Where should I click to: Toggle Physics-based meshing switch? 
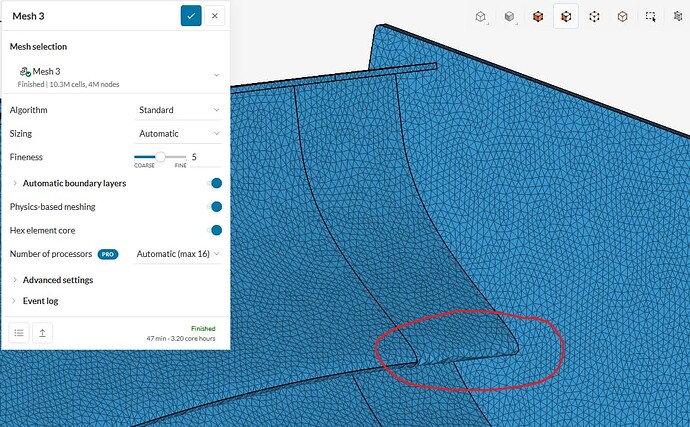click(x=215, y=206)
